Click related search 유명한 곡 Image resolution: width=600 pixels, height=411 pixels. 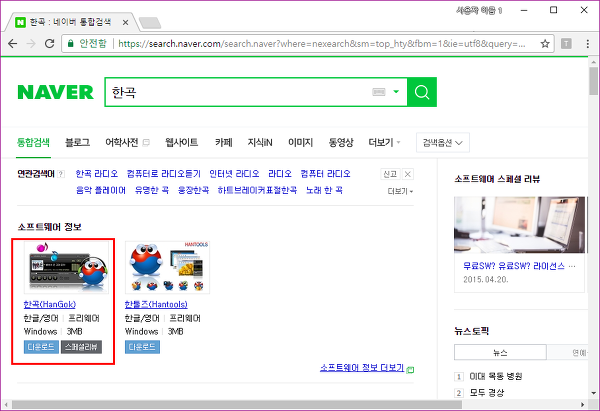(152, 190)
